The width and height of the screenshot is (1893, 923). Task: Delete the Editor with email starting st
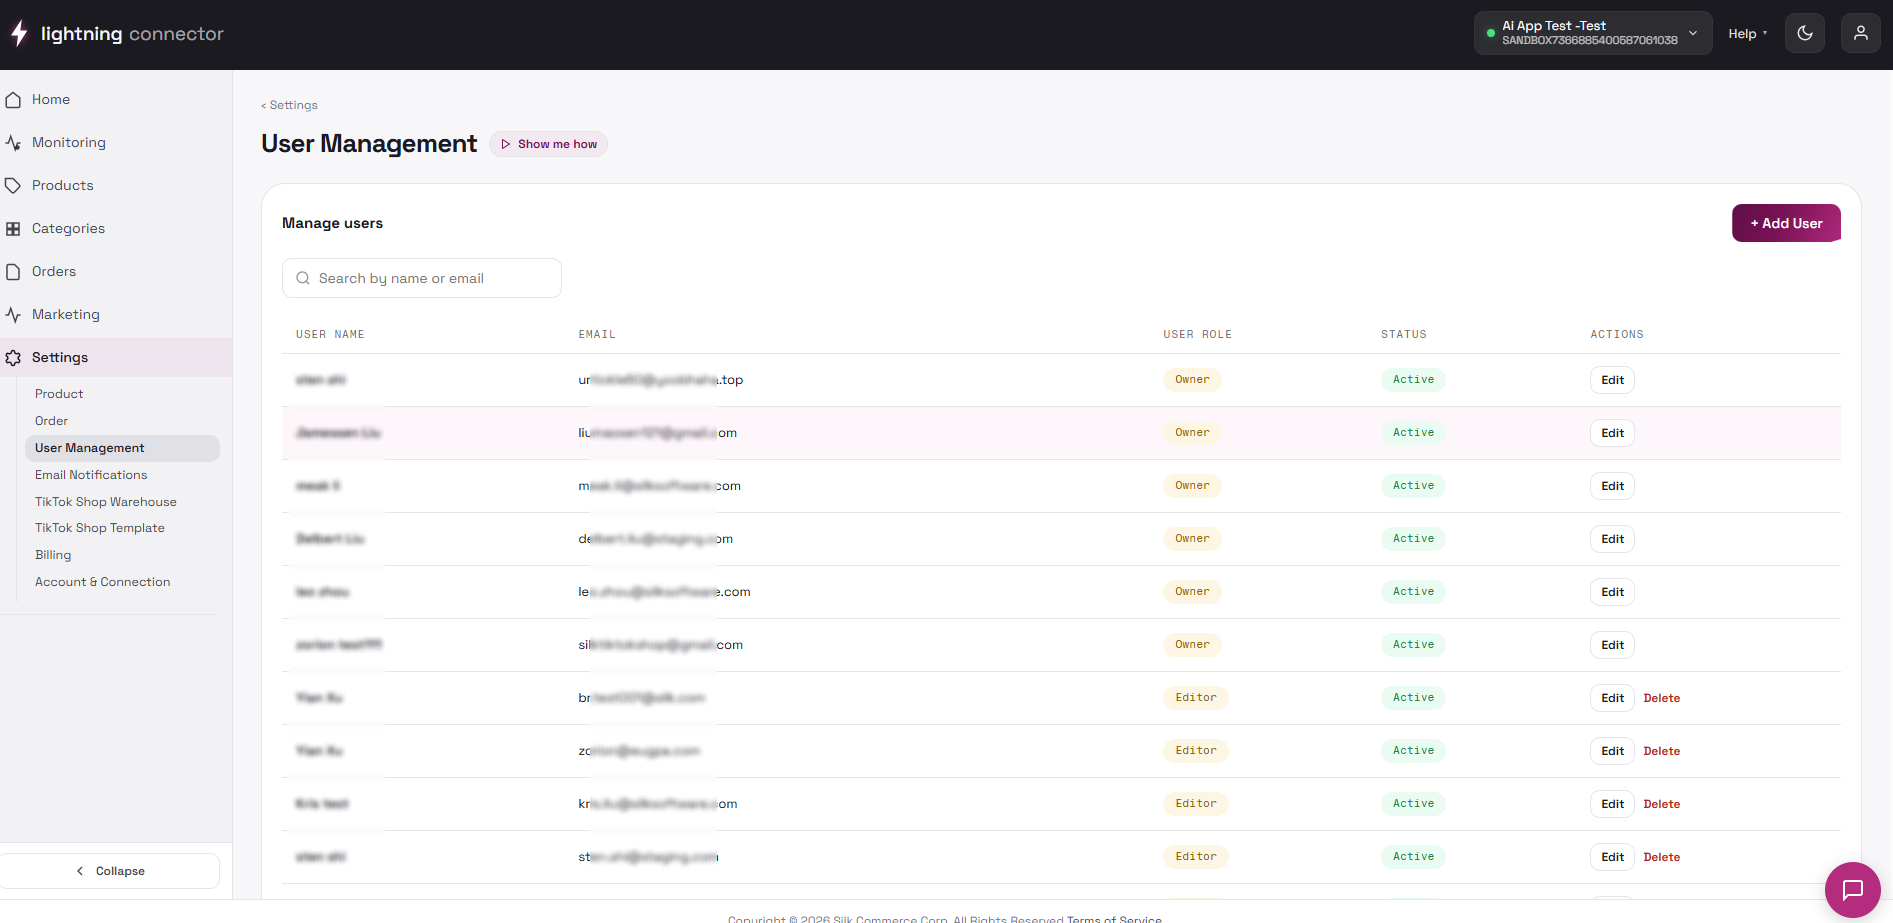point(1661,857)
